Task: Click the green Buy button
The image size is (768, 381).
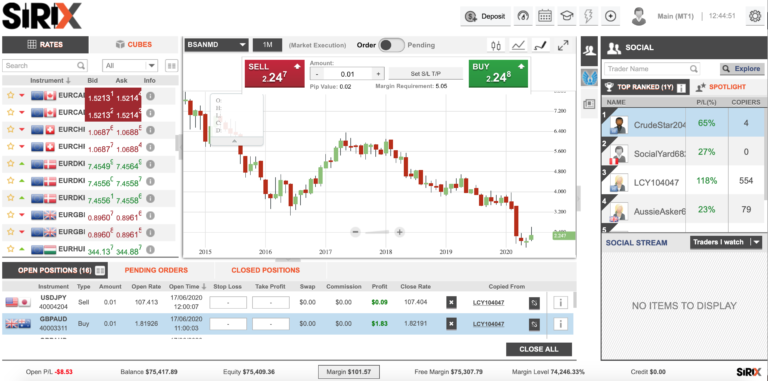Action: (498, 73)
